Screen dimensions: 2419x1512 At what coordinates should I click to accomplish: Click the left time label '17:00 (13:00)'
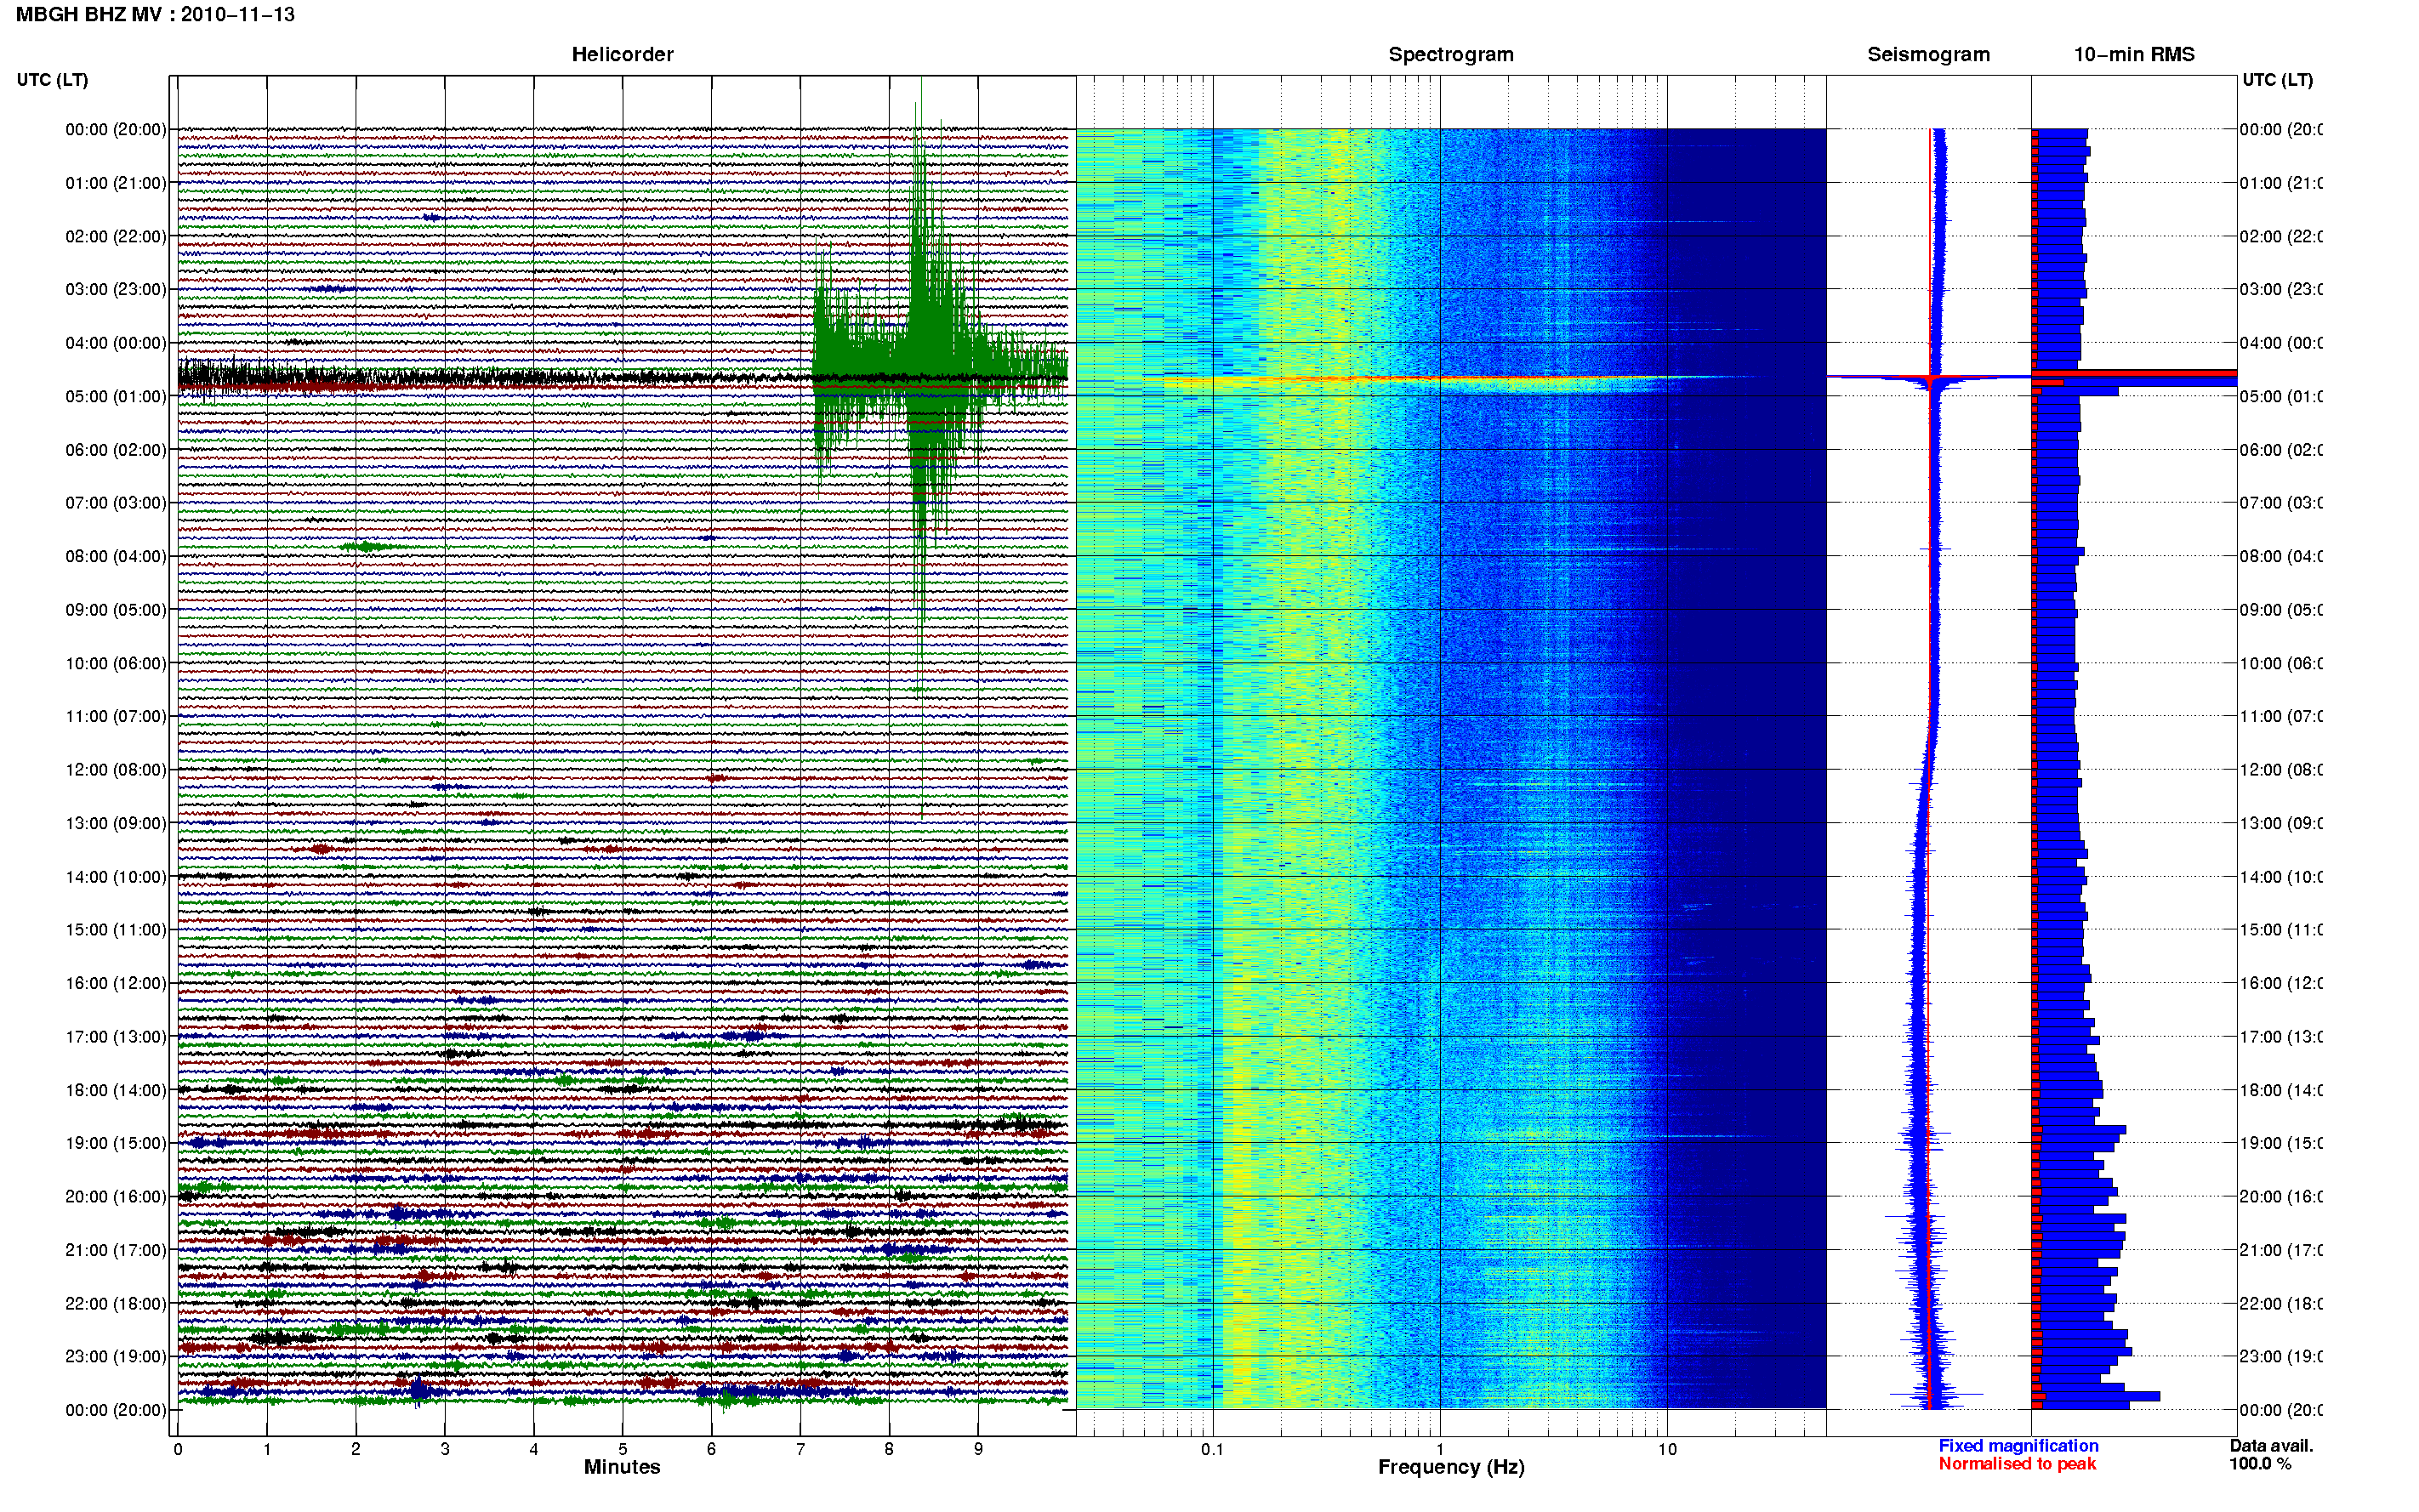coord(116,1036)
